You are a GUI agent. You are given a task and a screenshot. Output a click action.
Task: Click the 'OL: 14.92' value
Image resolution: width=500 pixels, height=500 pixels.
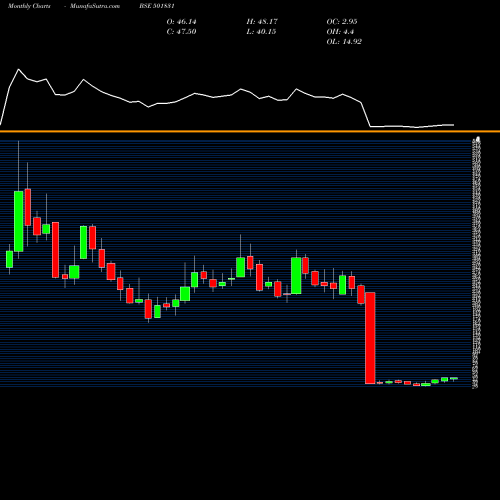click(344, 42)
